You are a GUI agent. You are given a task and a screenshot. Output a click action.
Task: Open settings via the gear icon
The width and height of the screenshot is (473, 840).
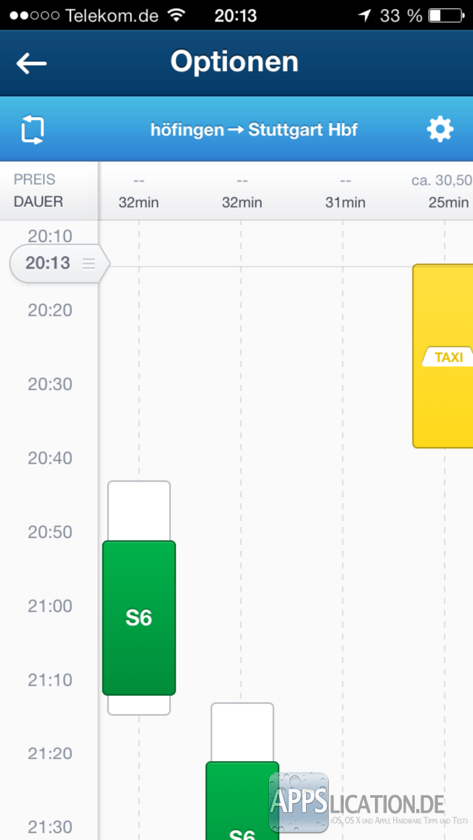coord(440,130)
